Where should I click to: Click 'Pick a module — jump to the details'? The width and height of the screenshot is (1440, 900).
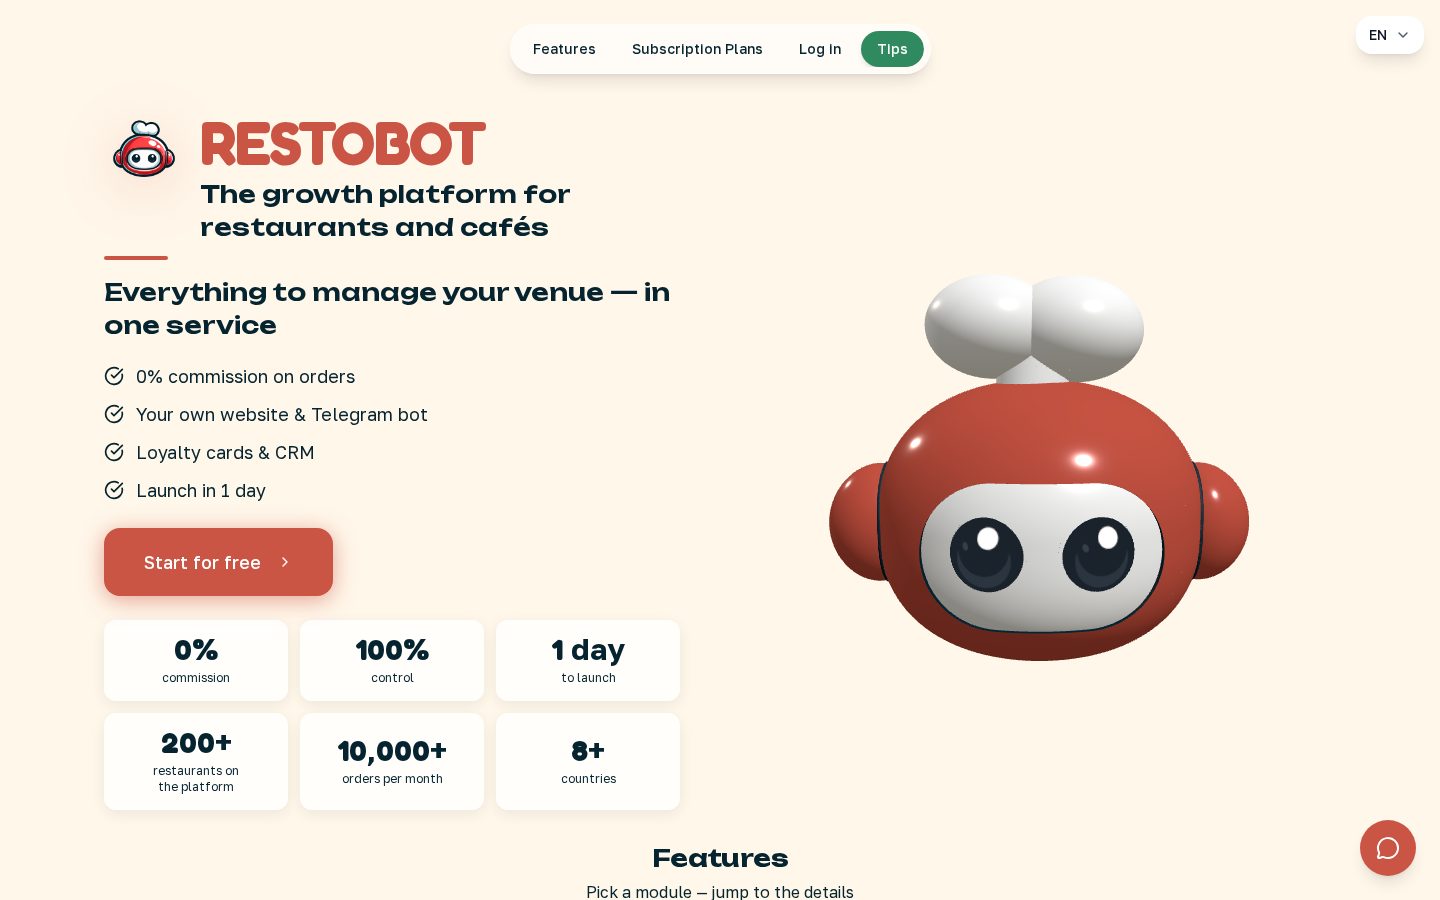720,891
